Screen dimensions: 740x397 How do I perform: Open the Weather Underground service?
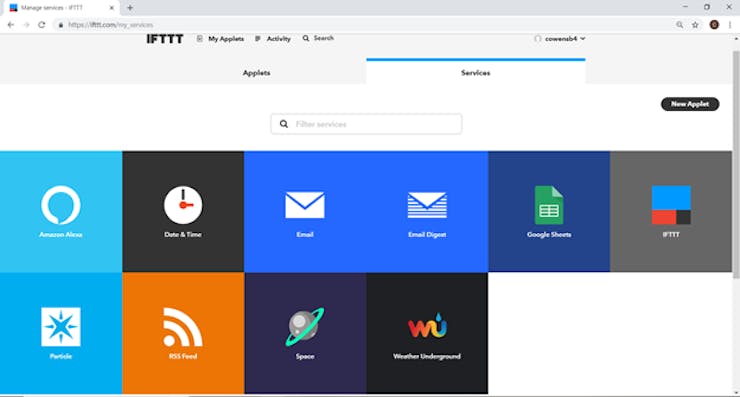pyautogui.click(x=427, y=333)
